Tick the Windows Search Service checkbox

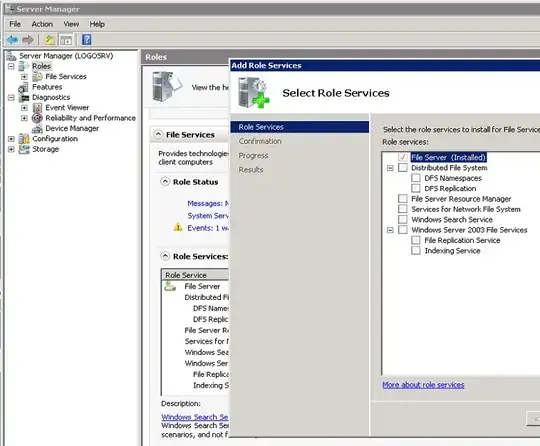pos(403,219)
